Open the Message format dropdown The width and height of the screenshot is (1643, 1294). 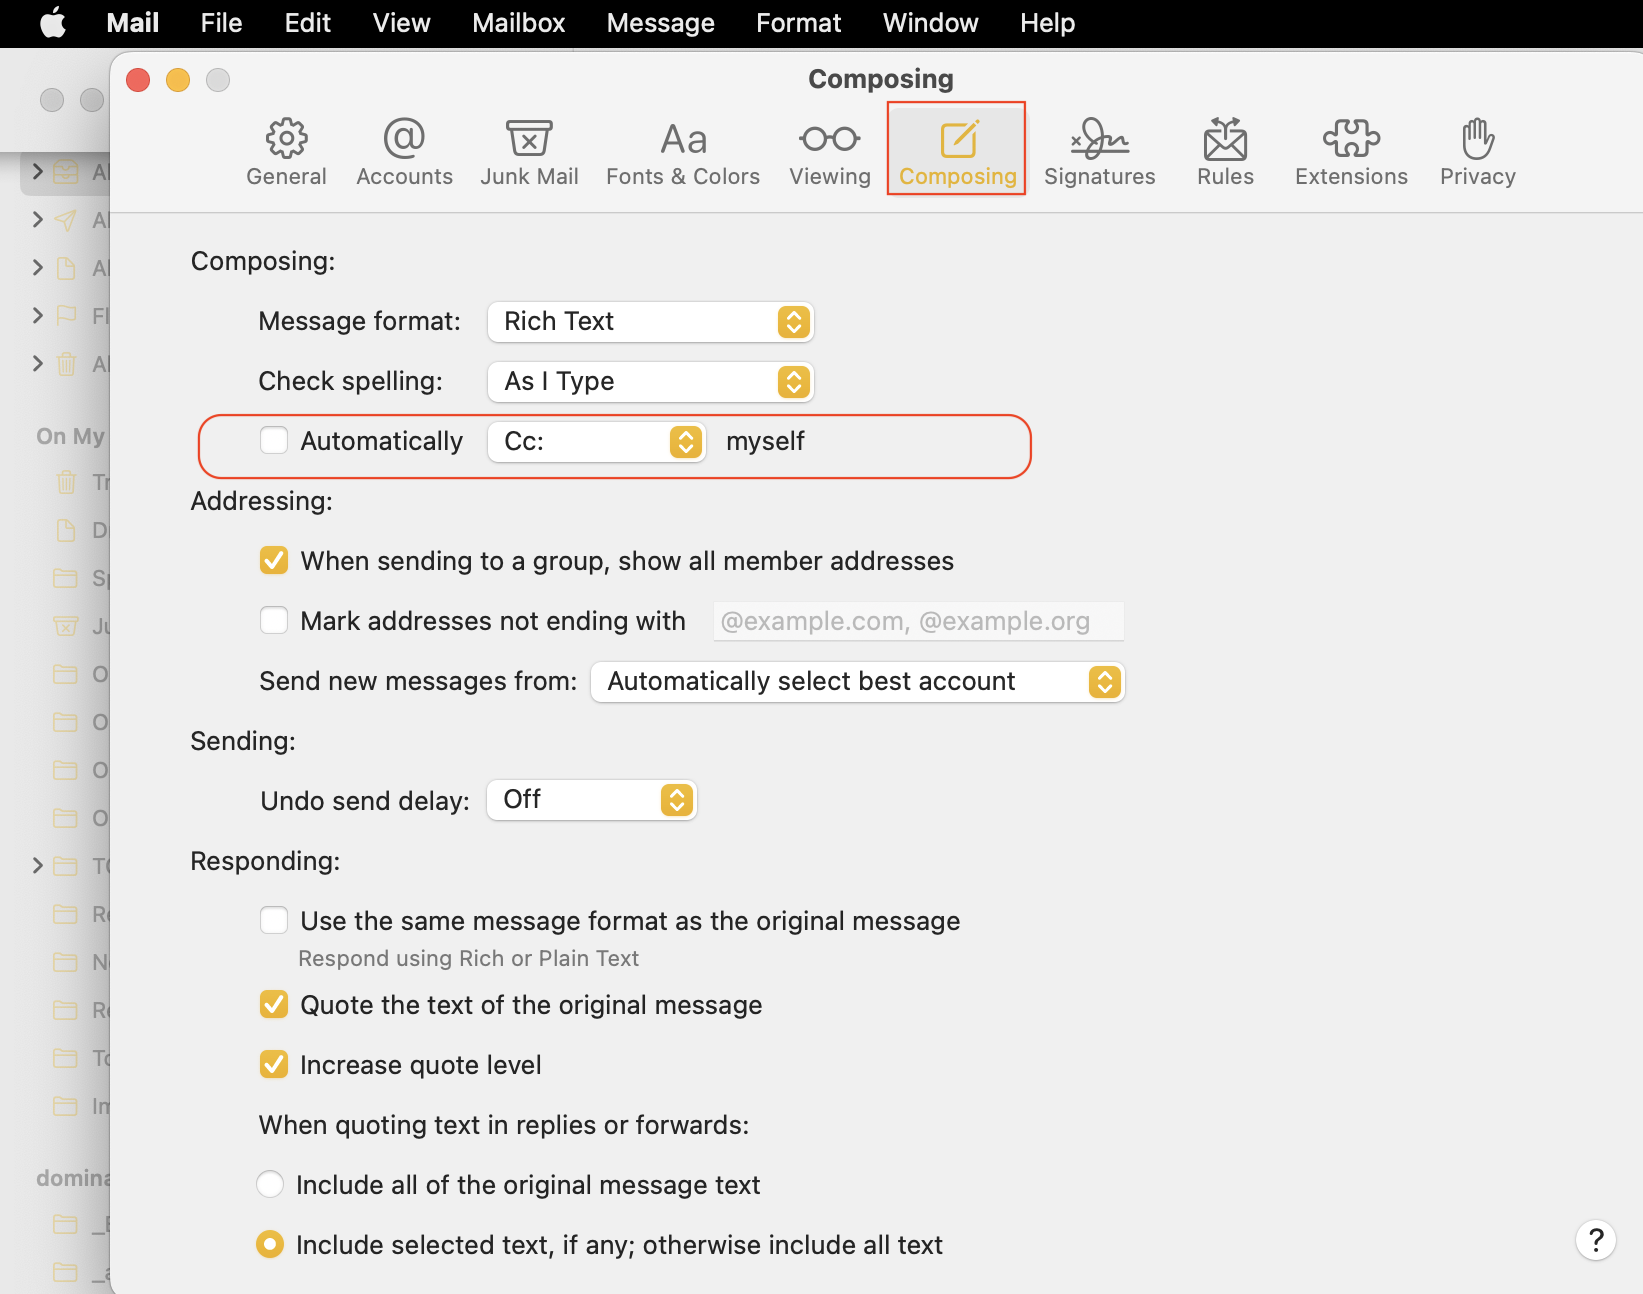click(x=651, y=322)
